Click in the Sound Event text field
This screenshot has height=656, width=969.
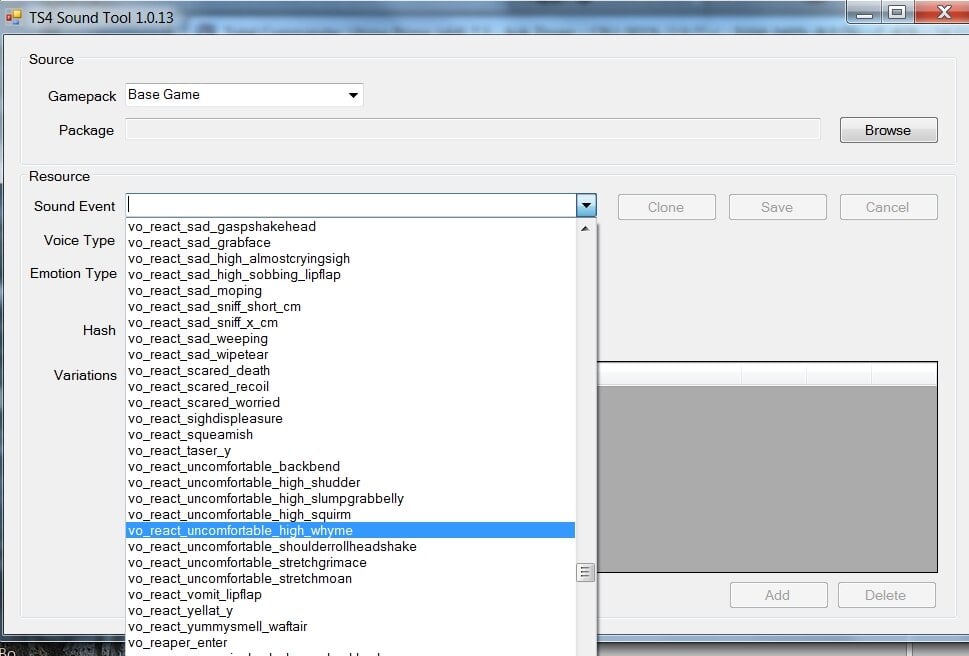point(351,206)
